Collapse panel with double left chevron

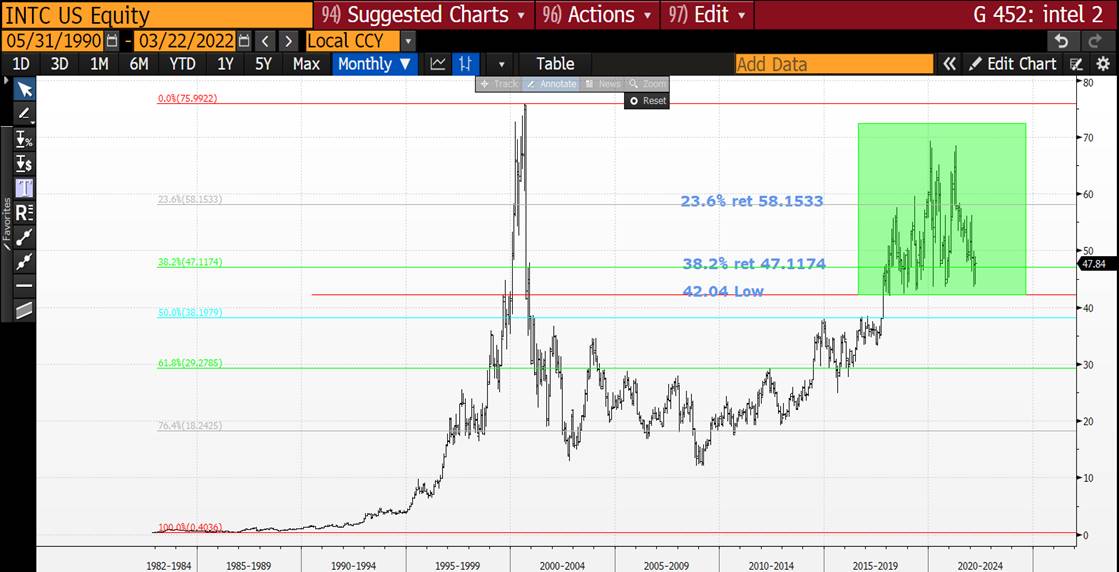point(949,64)
